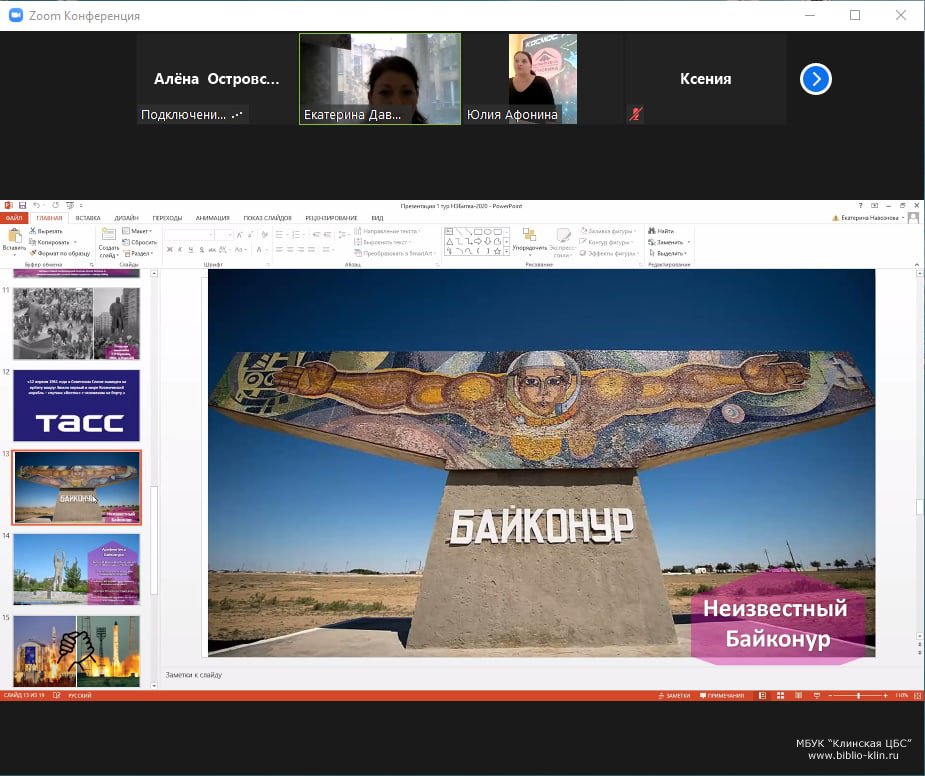The width and height of the screenshot is (925, 776).
Task: Switch to the АНИМАЦИЯ ribbon tab
Action: pos(212,218)
